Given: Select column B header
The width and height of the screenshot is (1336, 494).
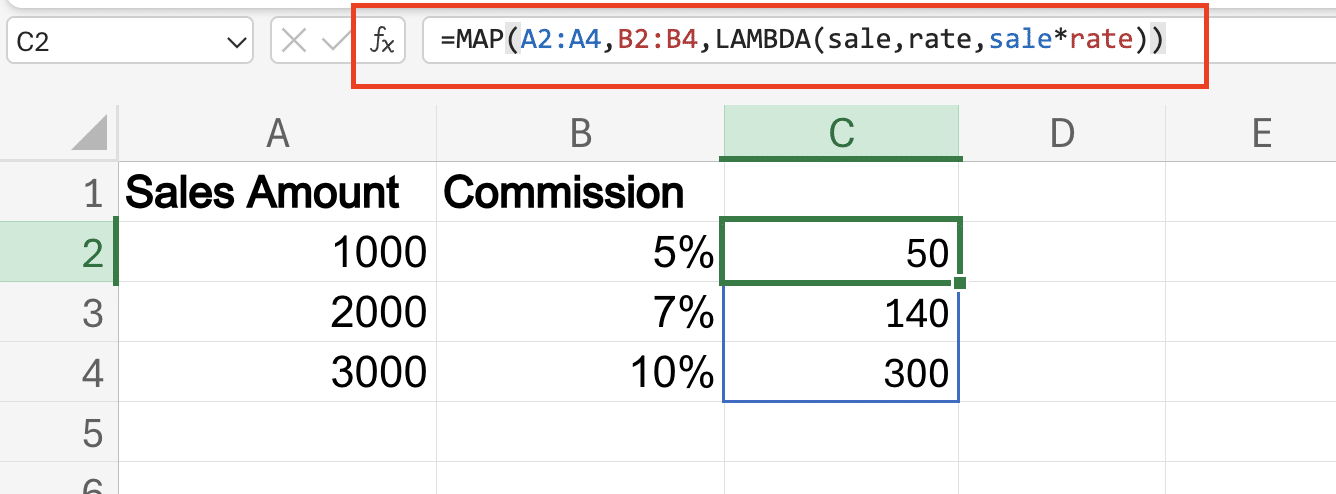Looking at the screenshot, I should [580, 133].
